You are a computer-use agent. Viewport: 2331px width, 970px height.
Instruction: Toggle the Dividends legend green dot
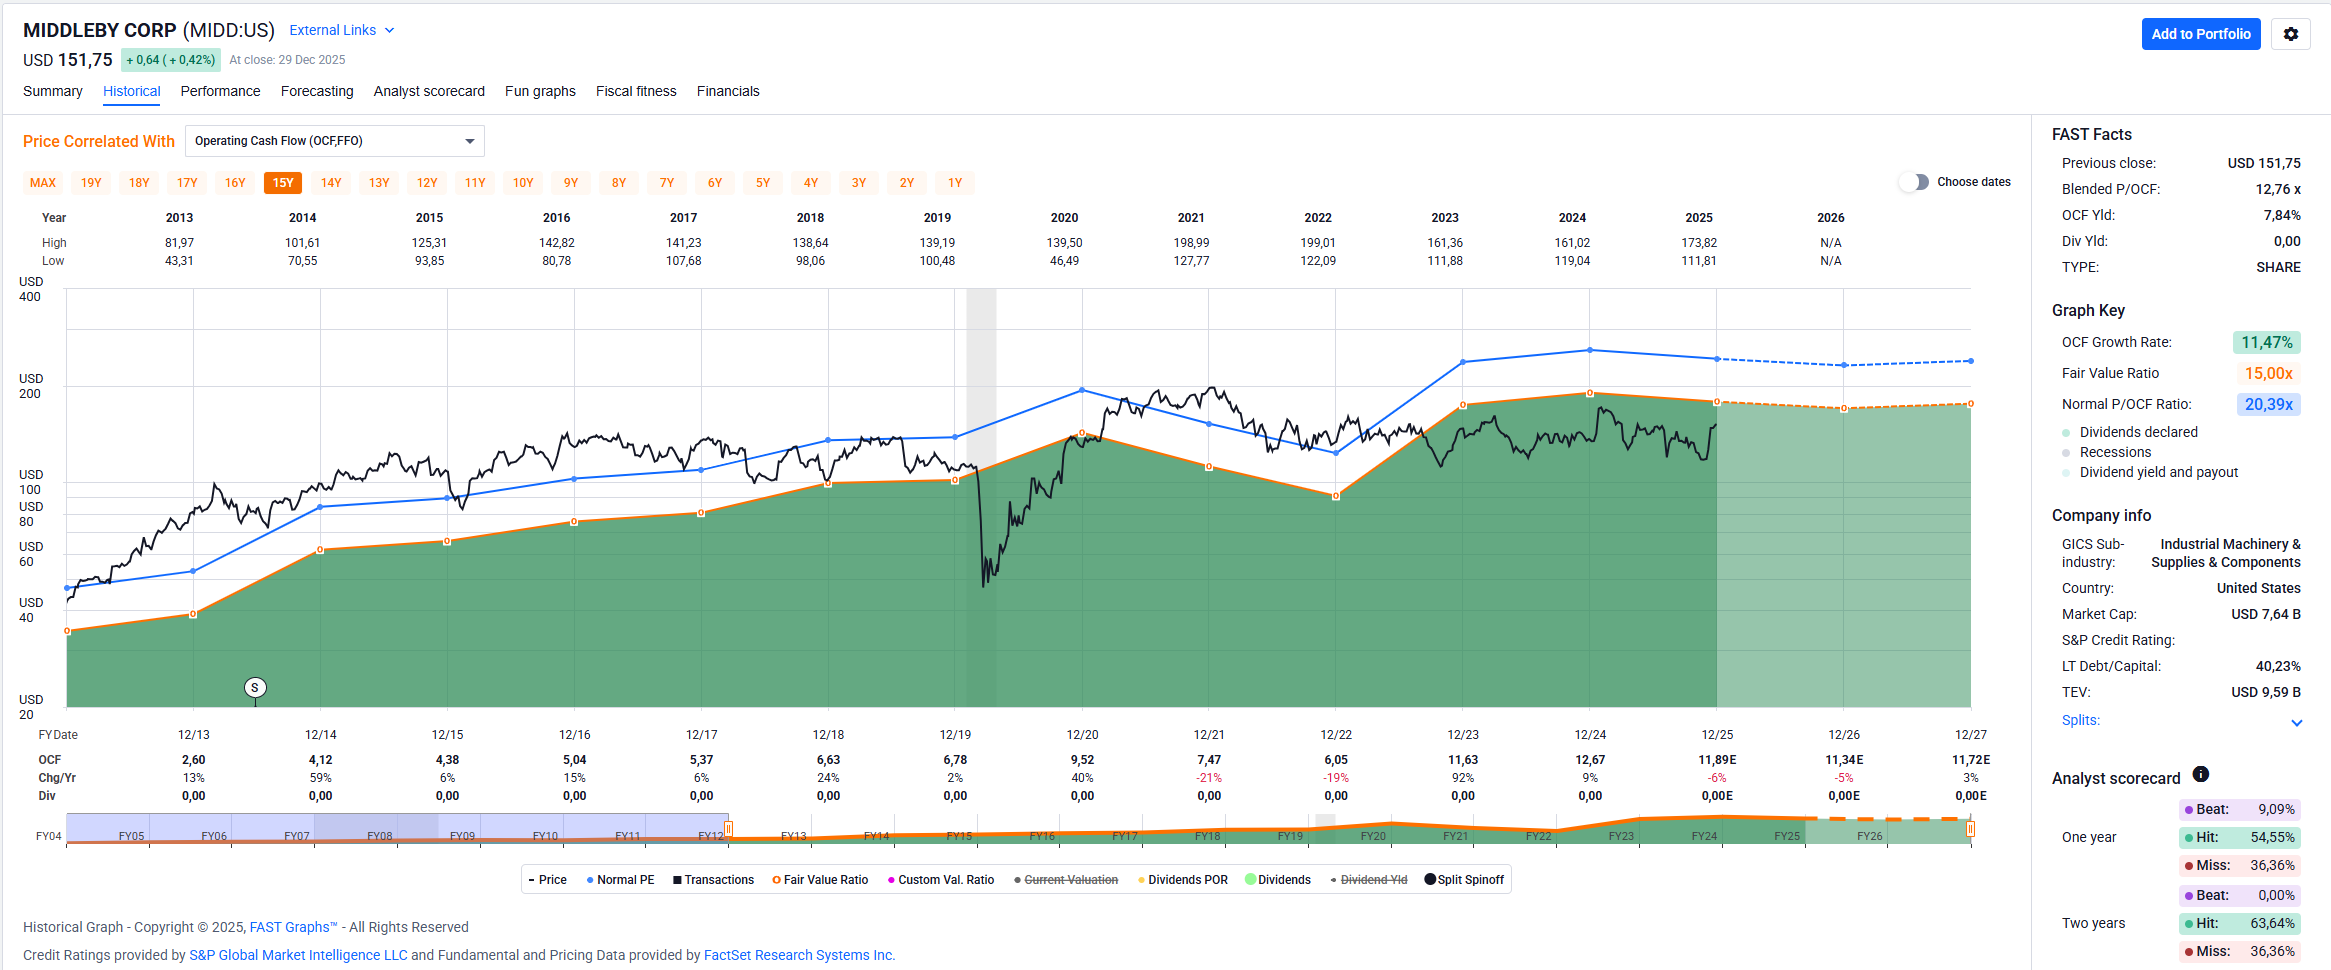pyautogui.click(x=1250, y=880)
